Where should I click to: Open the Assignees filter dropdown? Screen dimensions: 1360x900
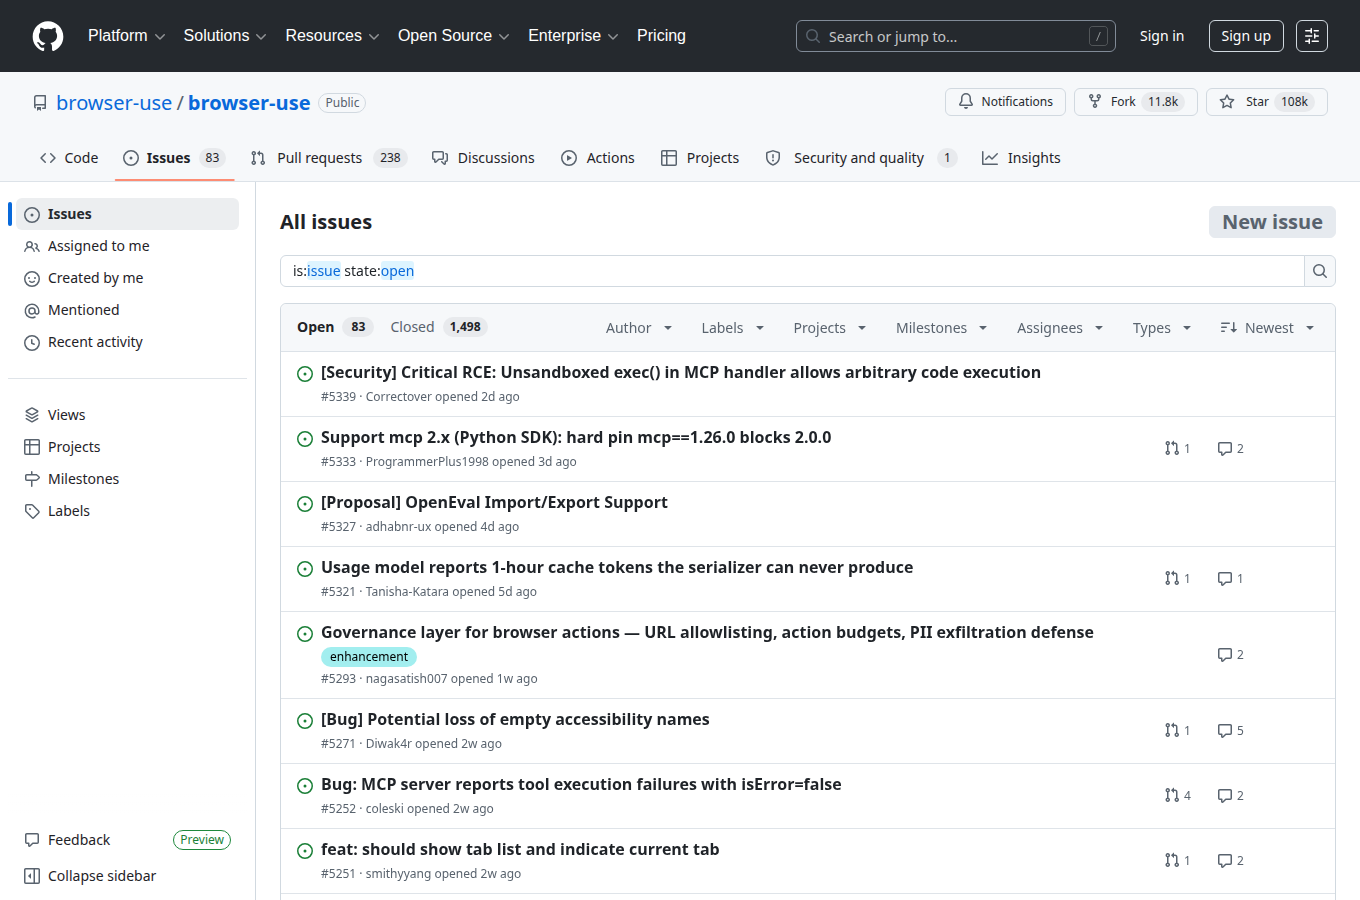click(x=1060, y=328)
